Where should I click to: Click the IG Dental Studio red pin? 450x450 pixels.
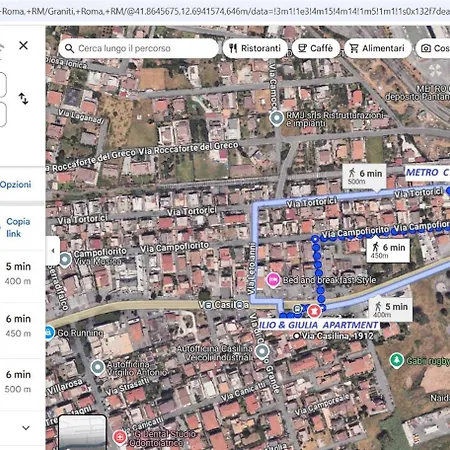click(x=120, y=437)
